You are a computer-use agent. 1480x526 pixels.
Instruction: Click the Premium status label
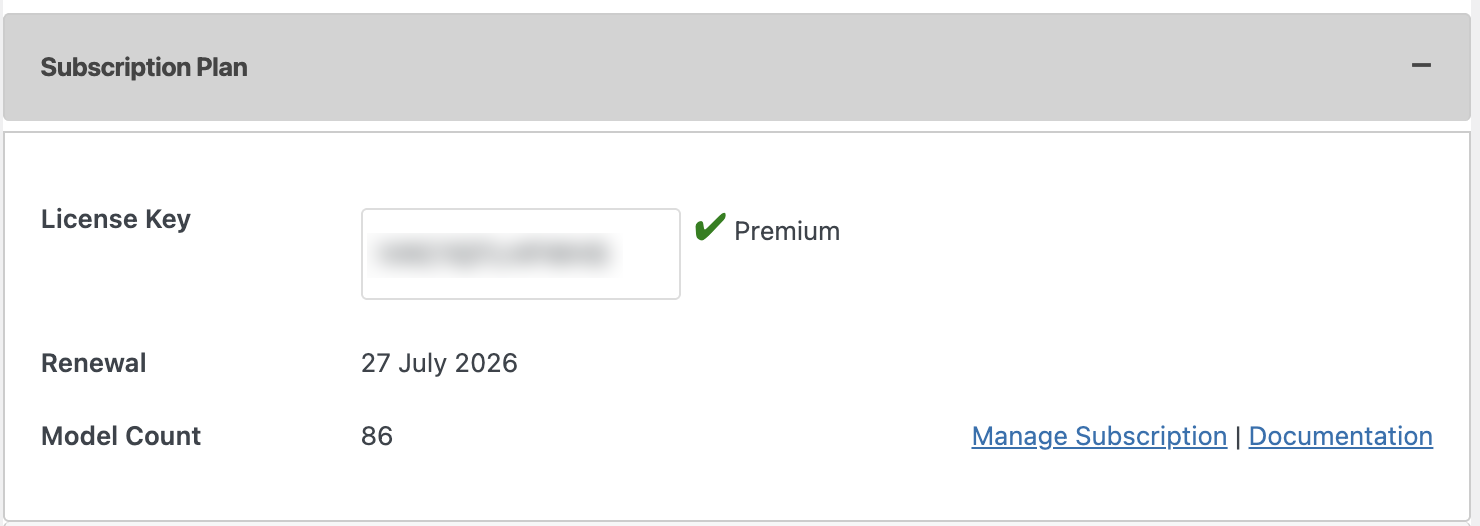point(787,231)
